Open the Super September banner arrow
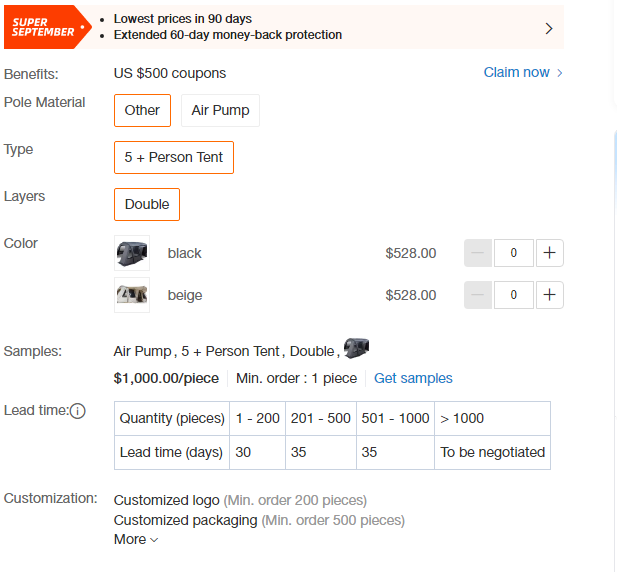617x572 pixels. [x=549, y=28]
